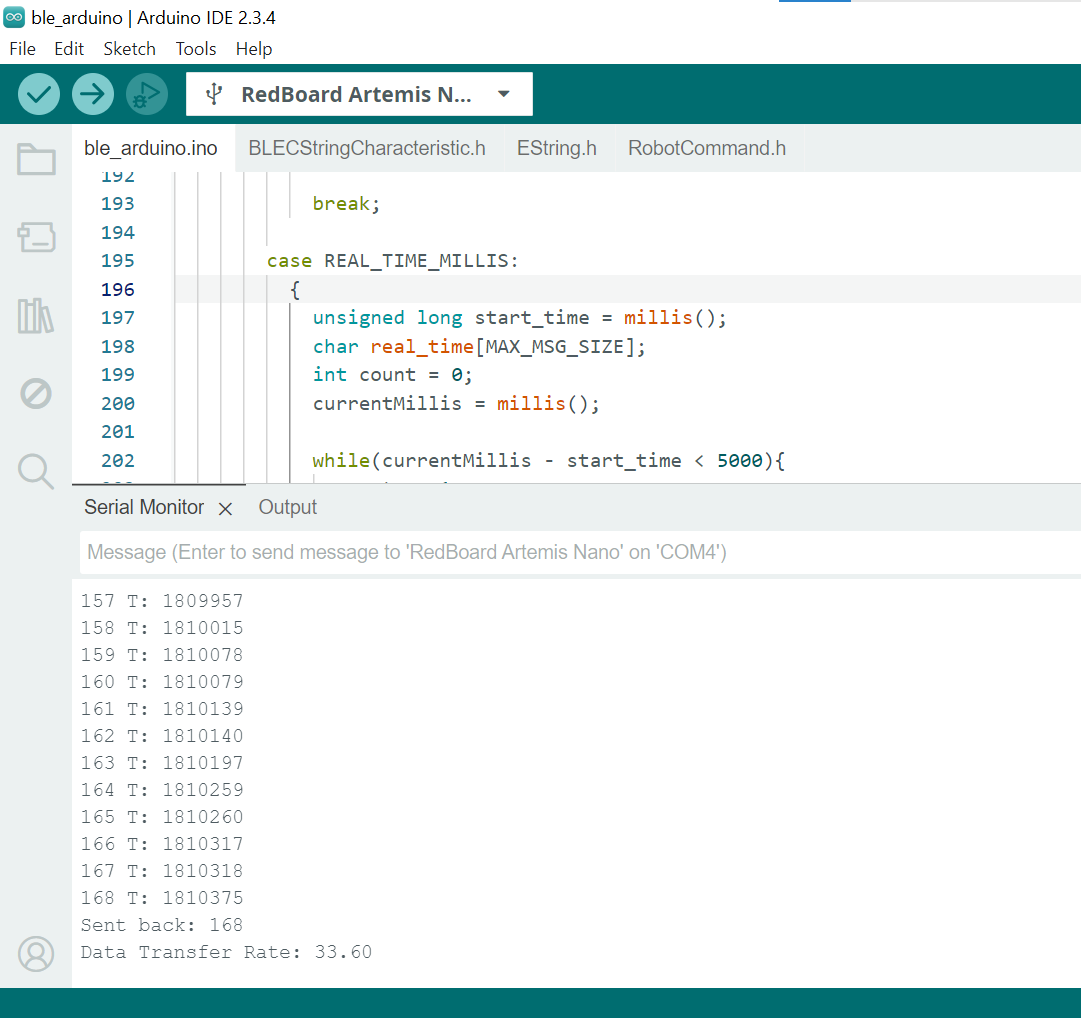Click the USB icon in board selector
1081x1018 pixels.
click(214, 94)
